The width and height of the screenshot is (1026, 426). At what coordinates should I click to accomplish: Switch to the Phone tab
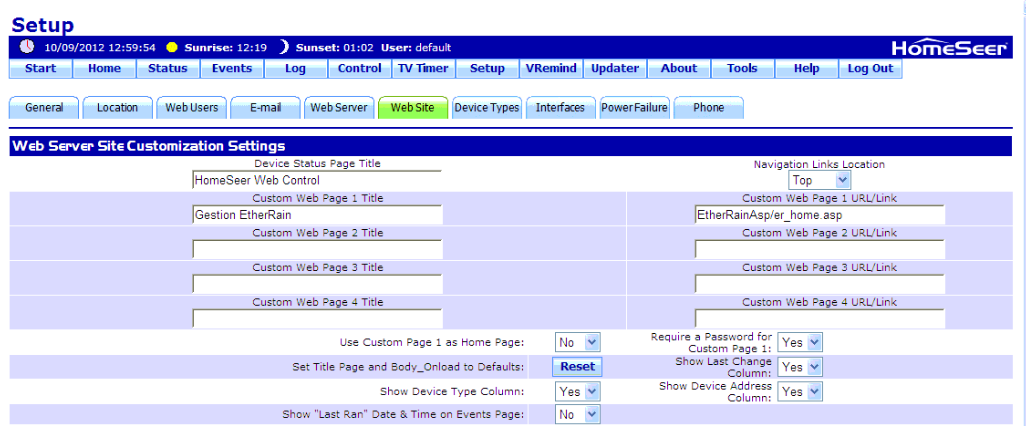pyautogui.click(x=709, y=108)
